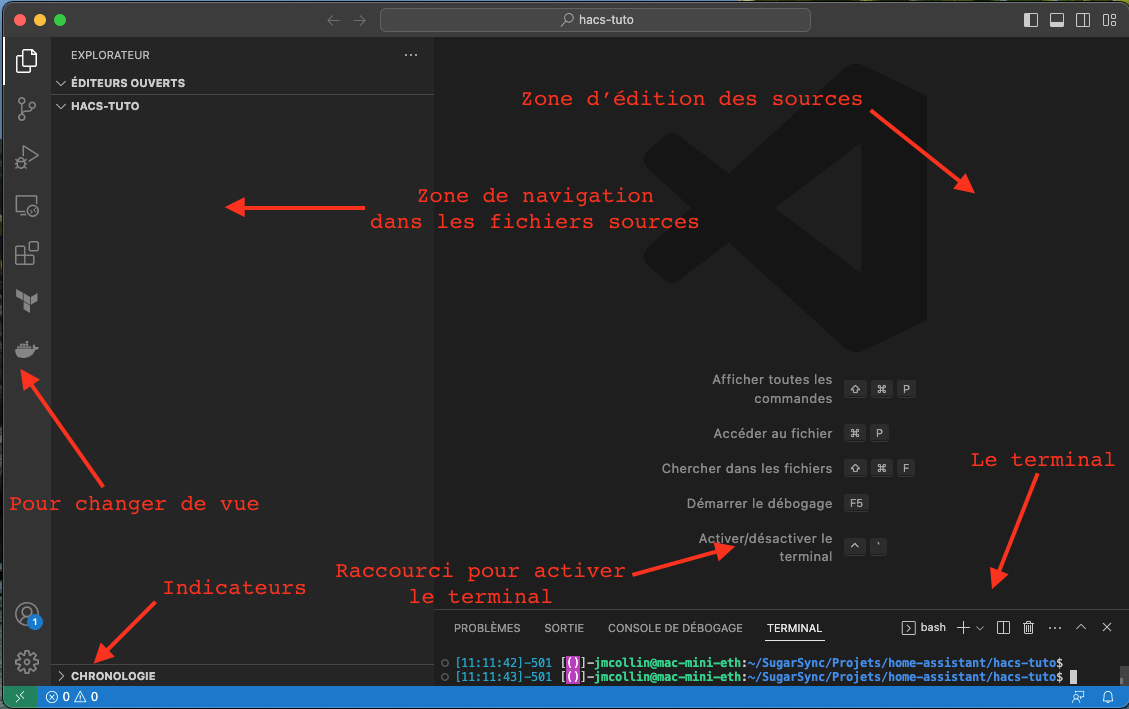Click the terminal scrollbar
1129x709 pixels.
[1123, 674]
